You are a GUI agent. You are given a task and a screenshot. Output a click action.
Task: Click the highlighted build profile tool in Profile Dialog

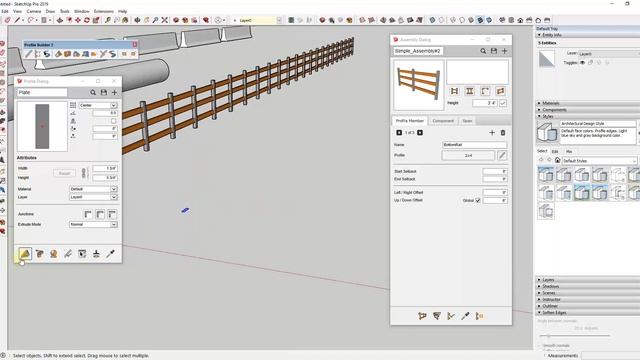[x=25, y=254]
